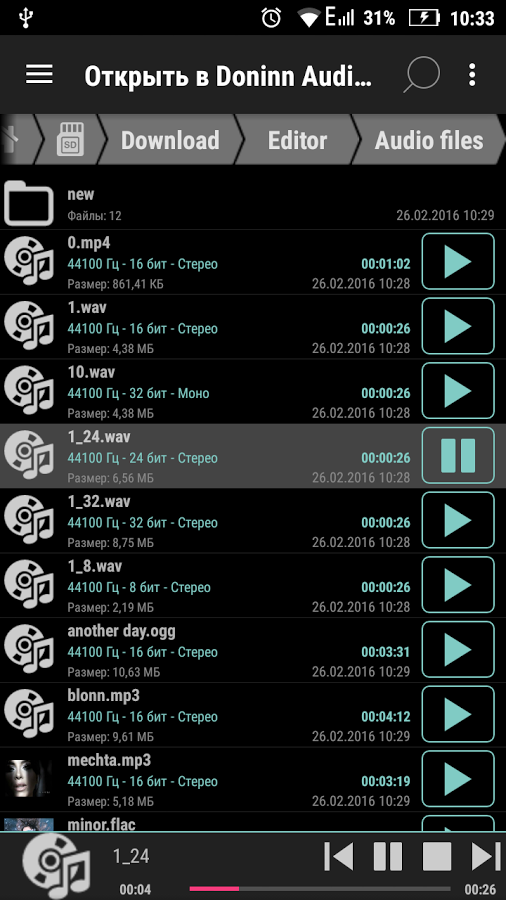The width and height of the screenshot is (506, 900).
Task: Navigate to Editor breadcrumb
Action: tap(297, 140)
